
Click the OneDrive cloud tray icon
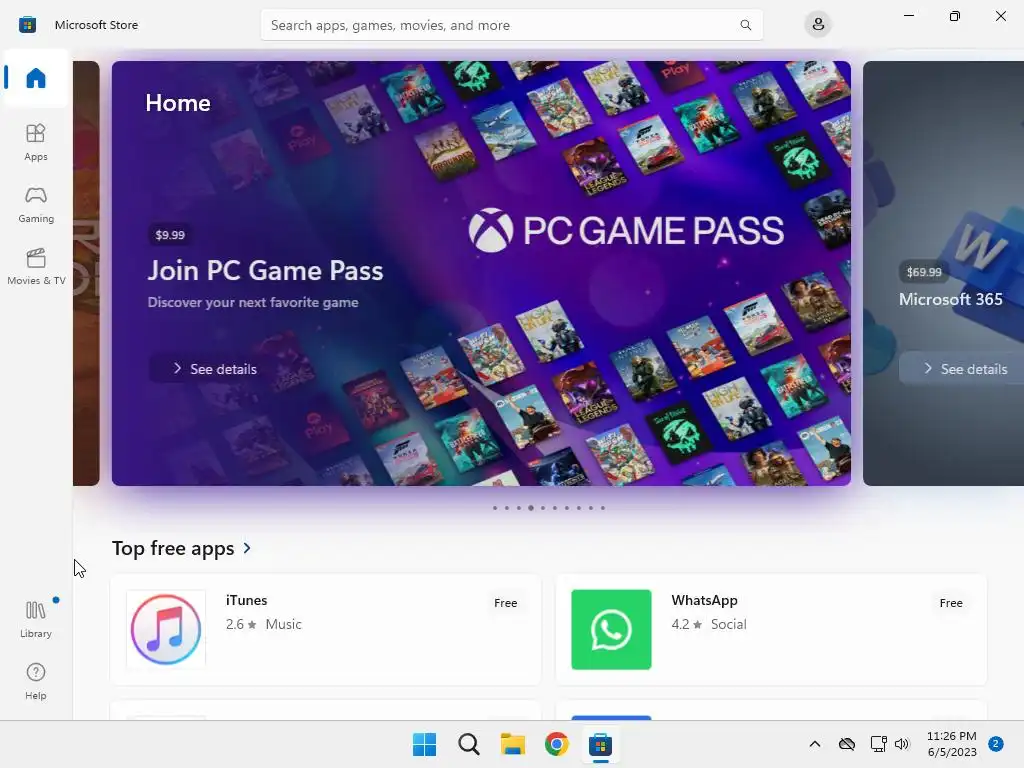[x=846, y=744]
